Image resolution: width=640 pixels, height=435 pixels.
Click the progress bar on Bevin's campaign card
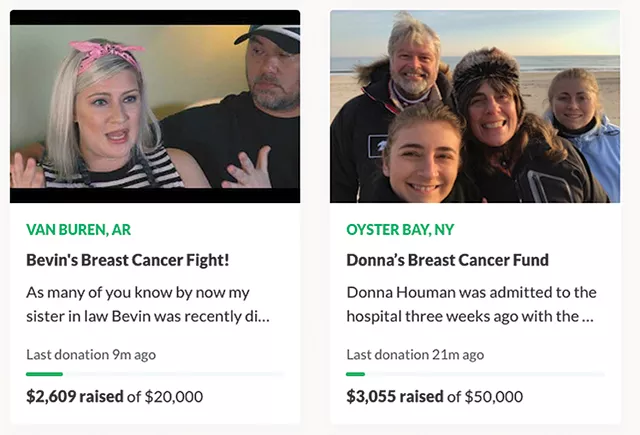tap(155, 374)
